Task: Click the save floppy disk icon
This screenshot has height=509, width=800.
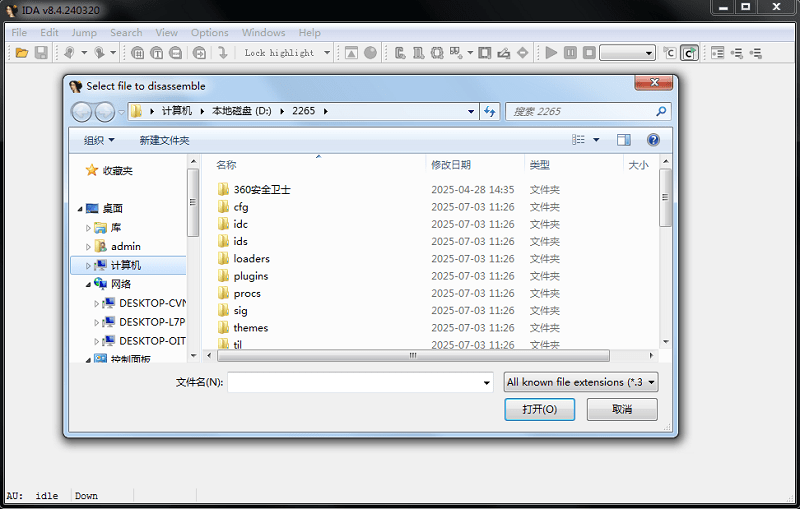Action: tap(41, 53)
